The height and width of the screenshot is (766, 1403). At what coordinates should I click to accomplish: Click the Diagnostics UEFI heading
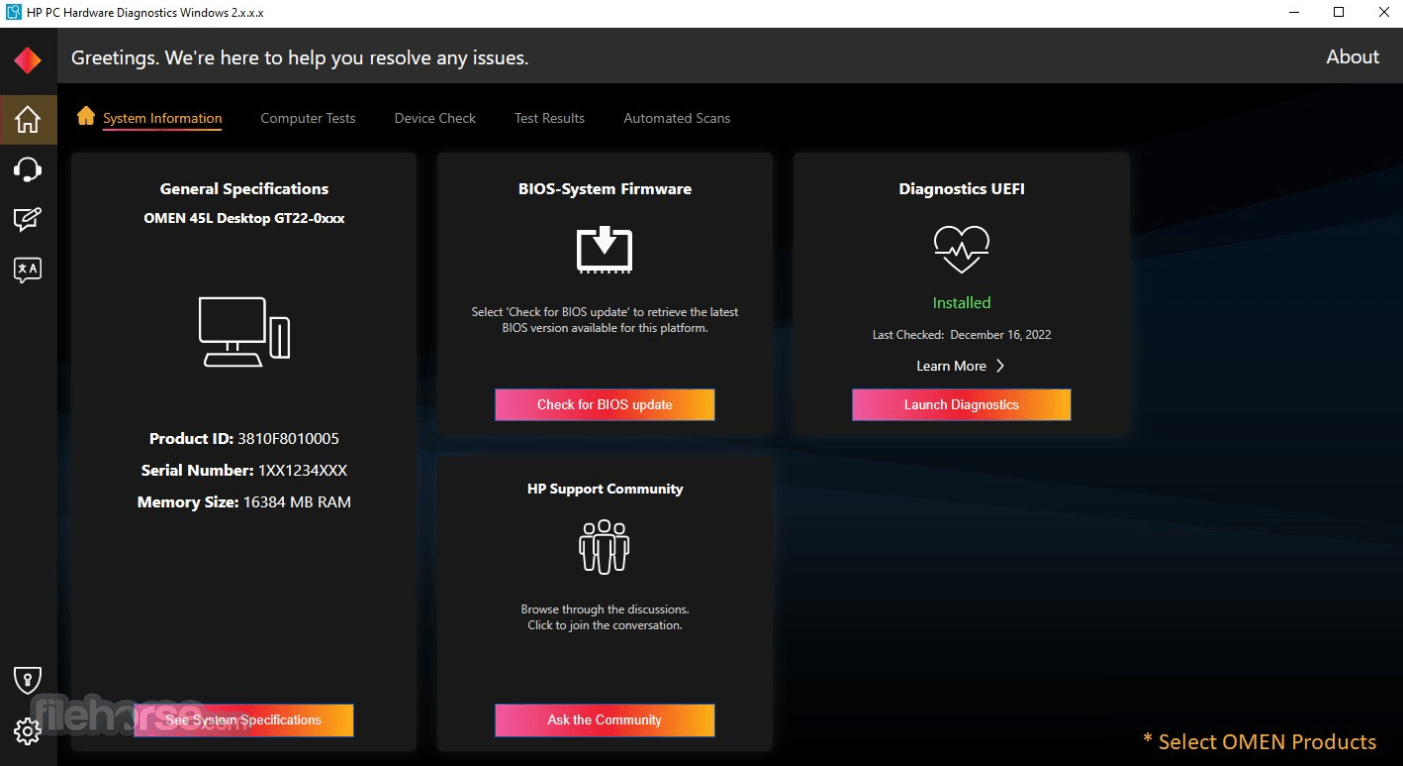[x=961, y=188]
